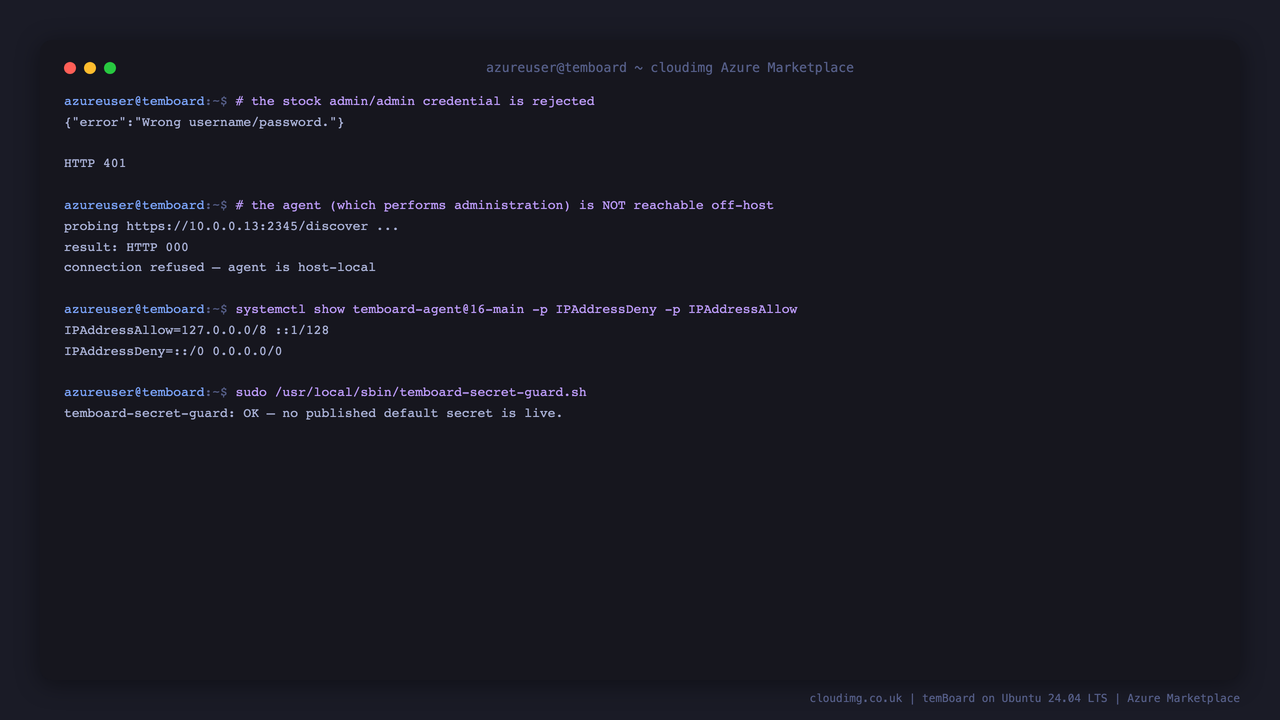The height and width of the screenshot is (720, 1280).
Task: Click the footer text 'cloudimg.co.uk | temBoard on Ubuntu 24.04 LTS'
Action: pos(958,698)
